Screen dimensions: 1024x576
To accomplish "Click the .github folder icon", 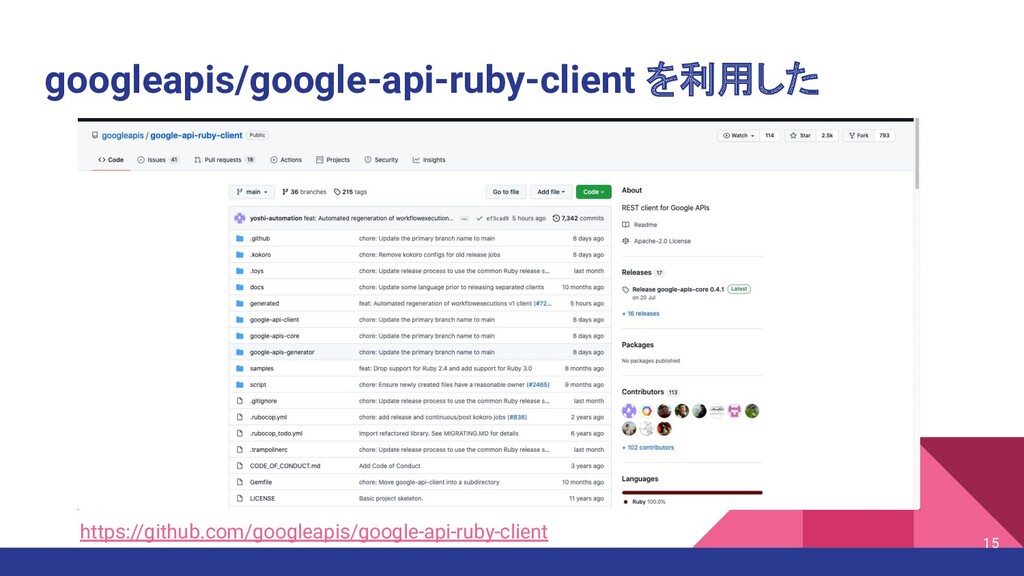I will tap(240, 239).
